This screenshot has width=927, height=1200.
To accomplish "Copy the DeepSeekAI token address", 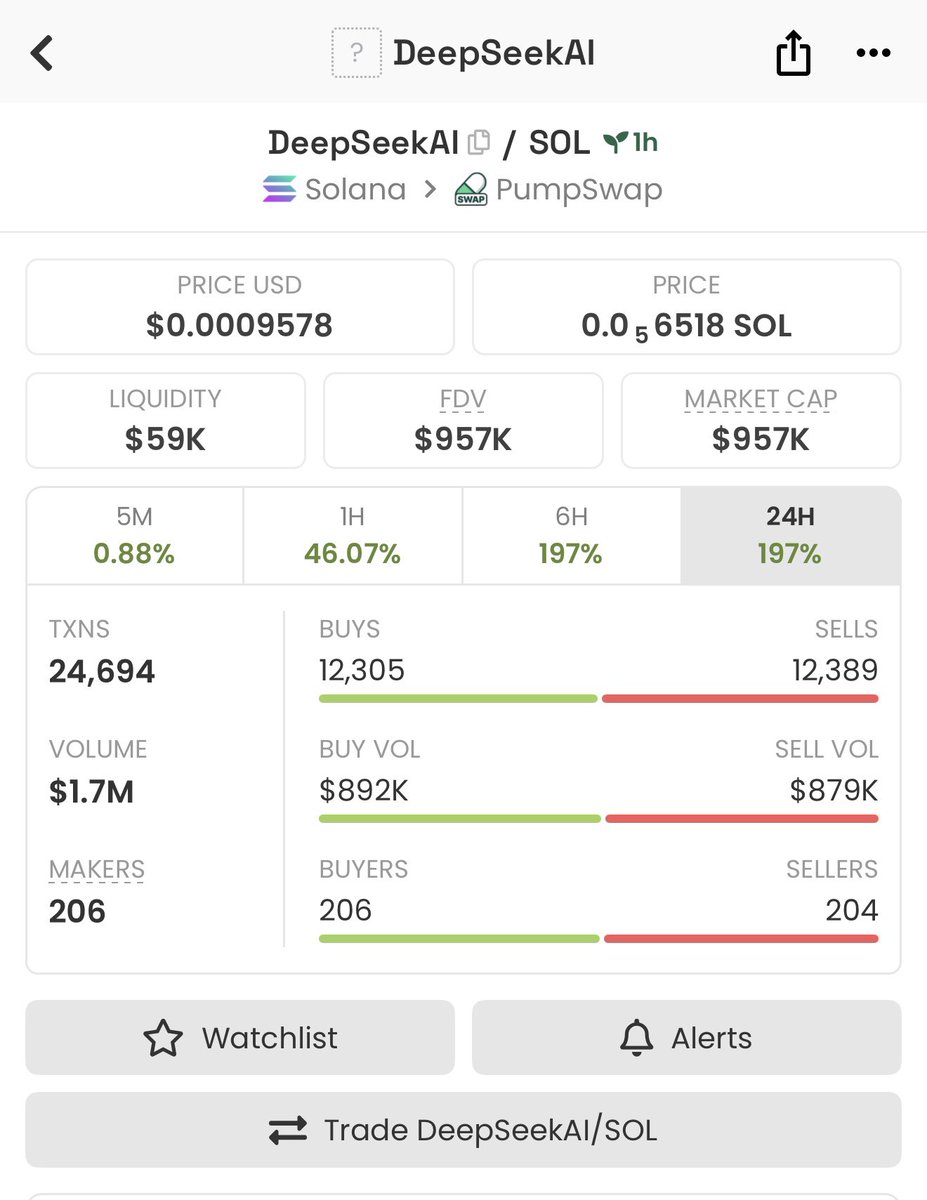I will pyautogui.click(x=479, y=141).
